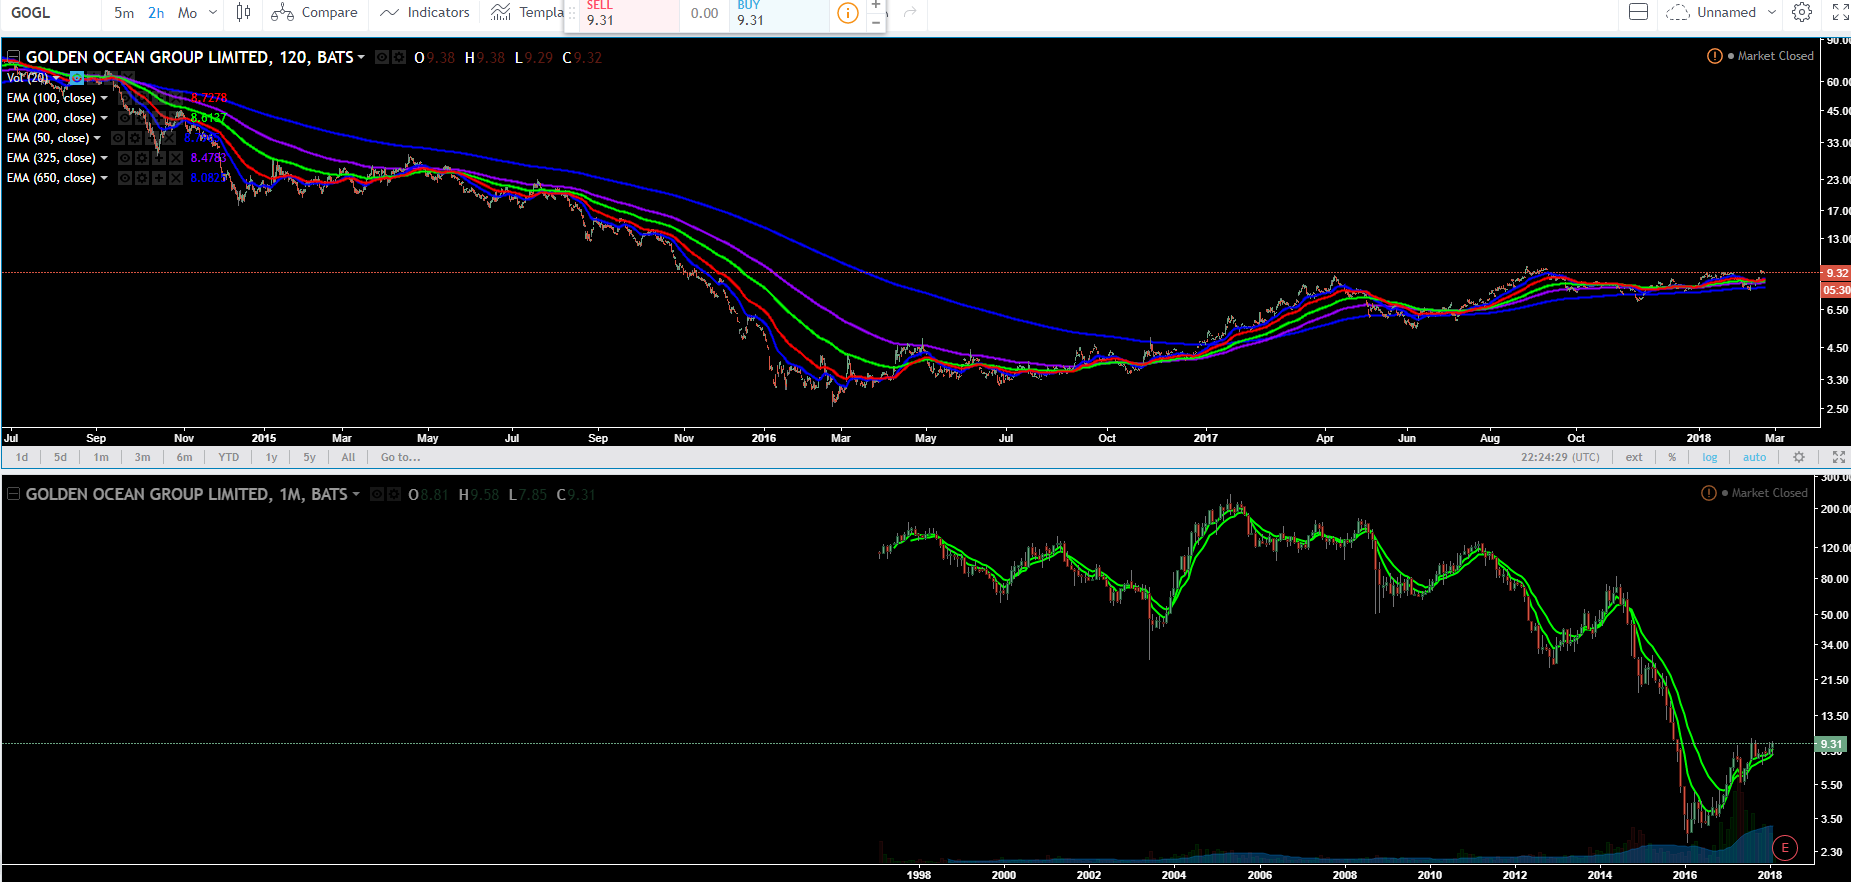The height and width of the screenshot is (882, 1851).
Task: Open the candlestick chart style menu
Action: point(243,13)
